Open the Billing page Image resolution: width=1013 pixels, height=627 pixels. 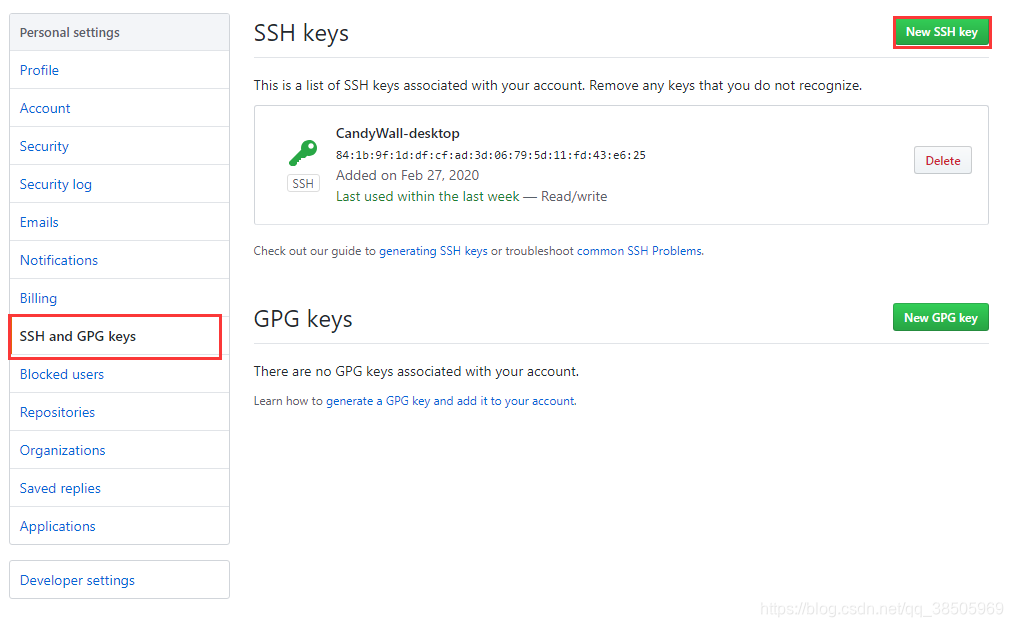click(x=120, y=298)
